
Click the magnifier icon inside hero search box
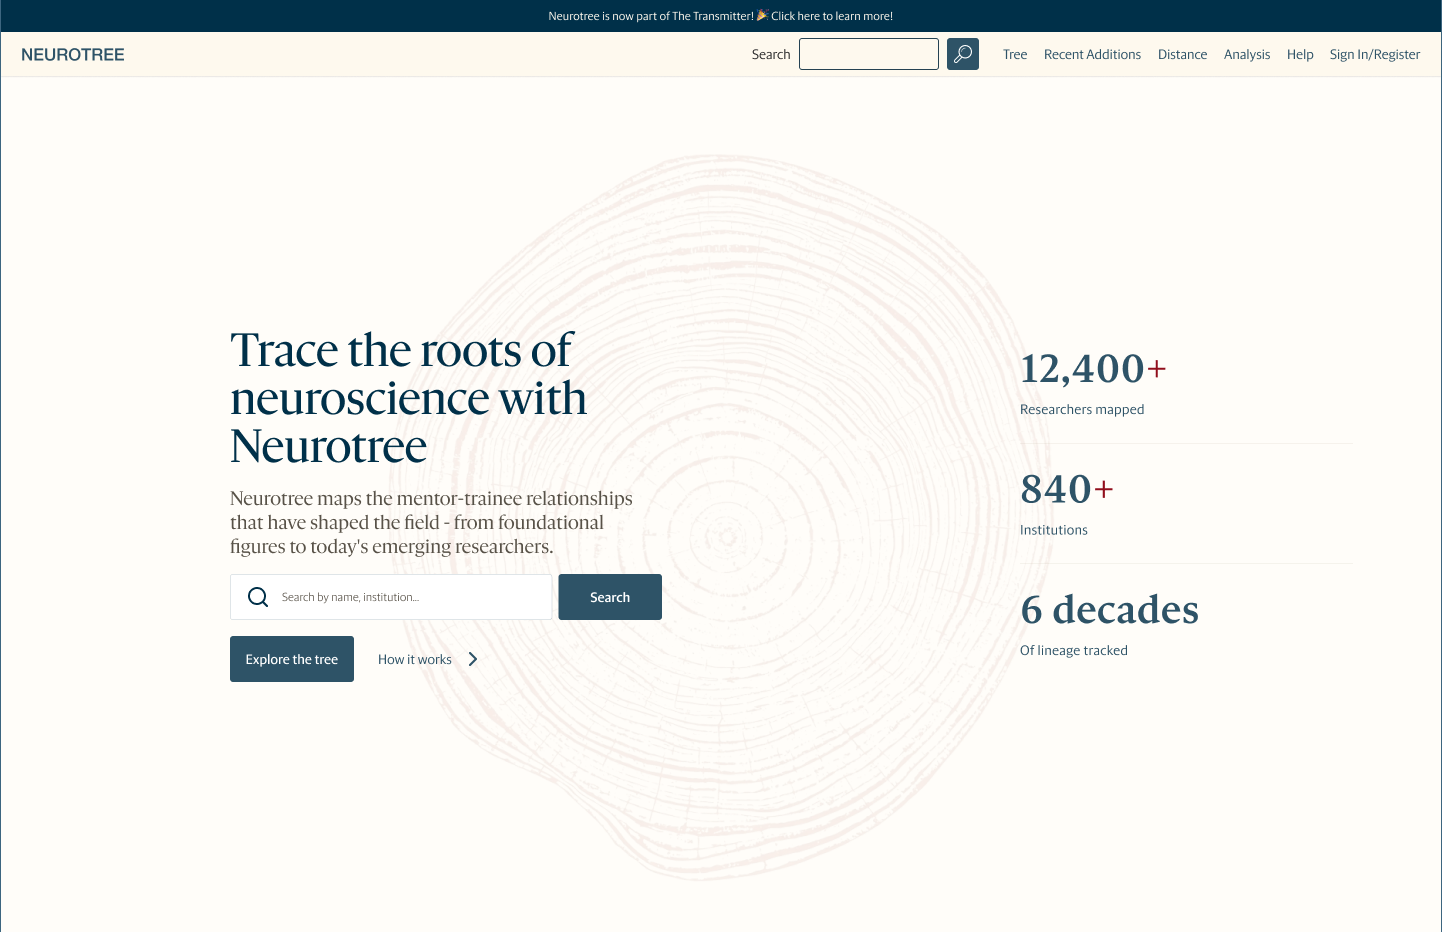click(258, 597)
